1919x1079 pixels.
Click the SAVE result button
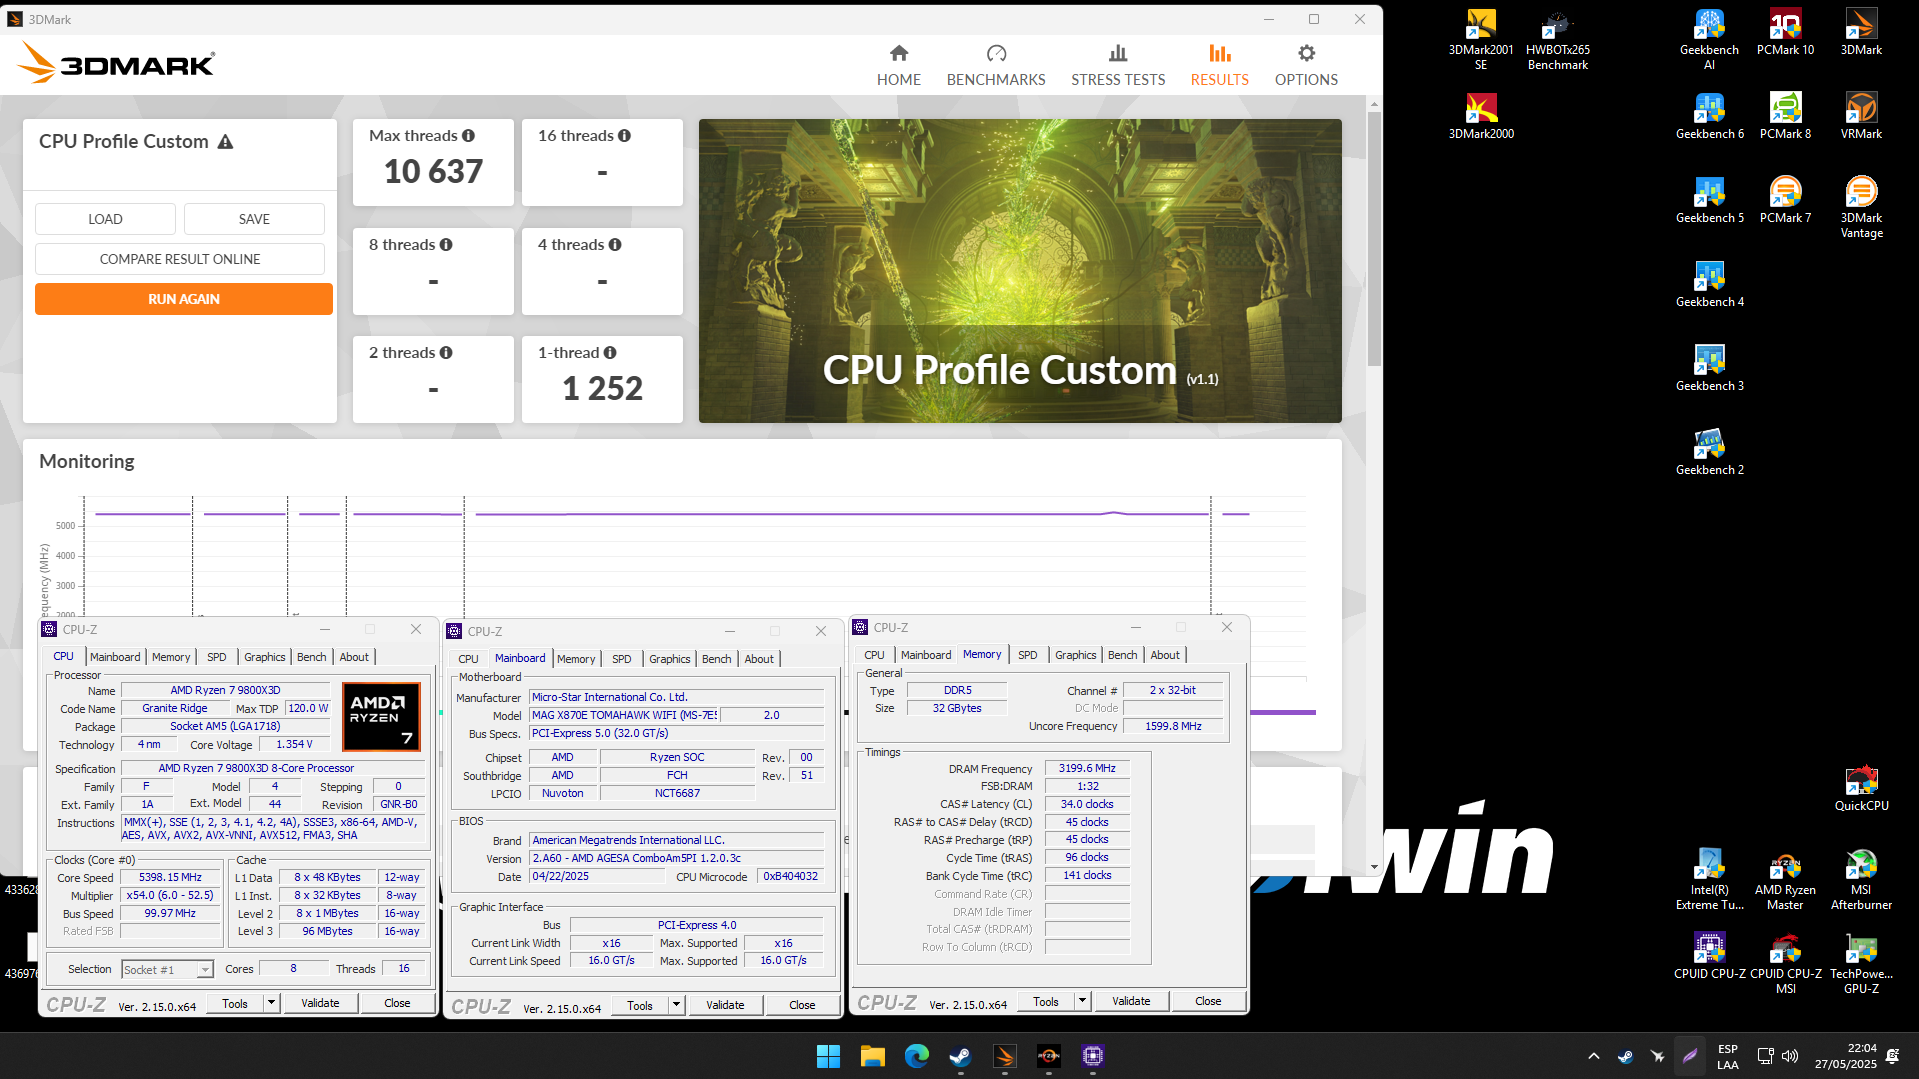254,219
